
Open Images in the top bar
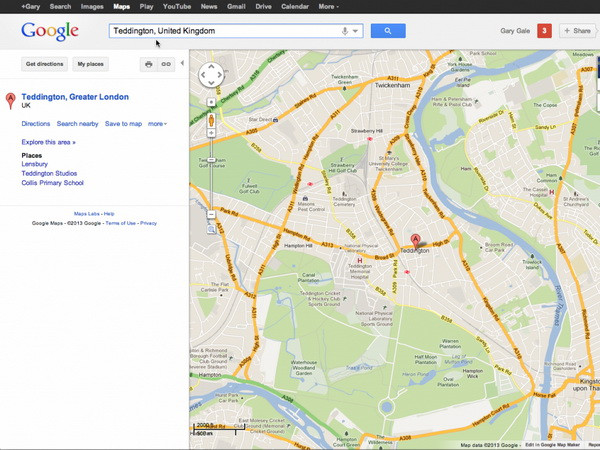coord(92,7)
